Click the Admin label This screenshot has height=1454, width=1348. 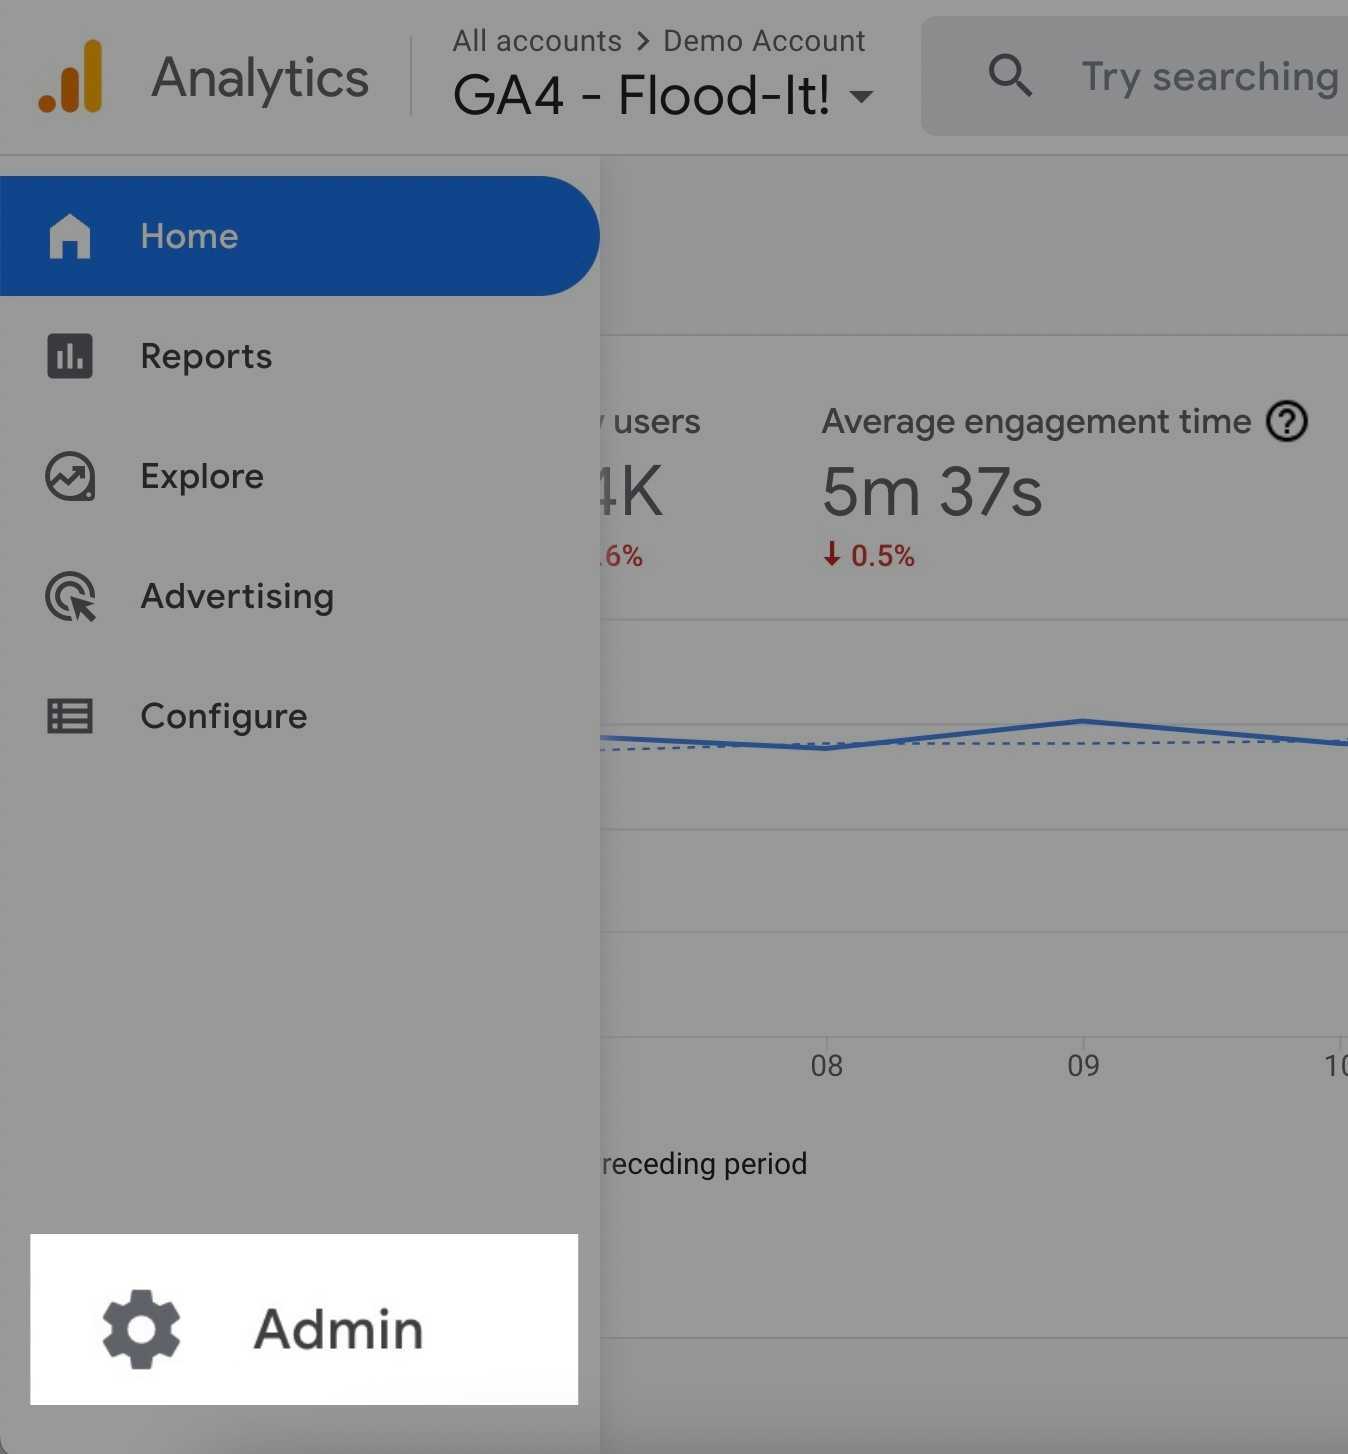[339, 1329]
